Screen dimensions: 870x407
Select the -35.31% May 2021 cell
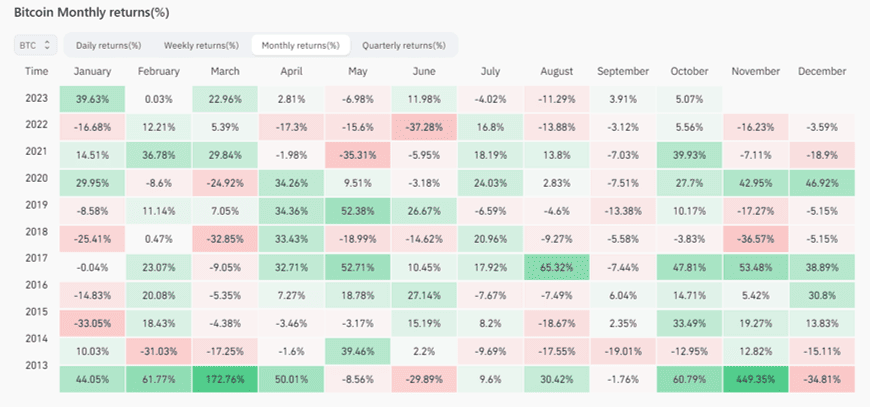358,154
